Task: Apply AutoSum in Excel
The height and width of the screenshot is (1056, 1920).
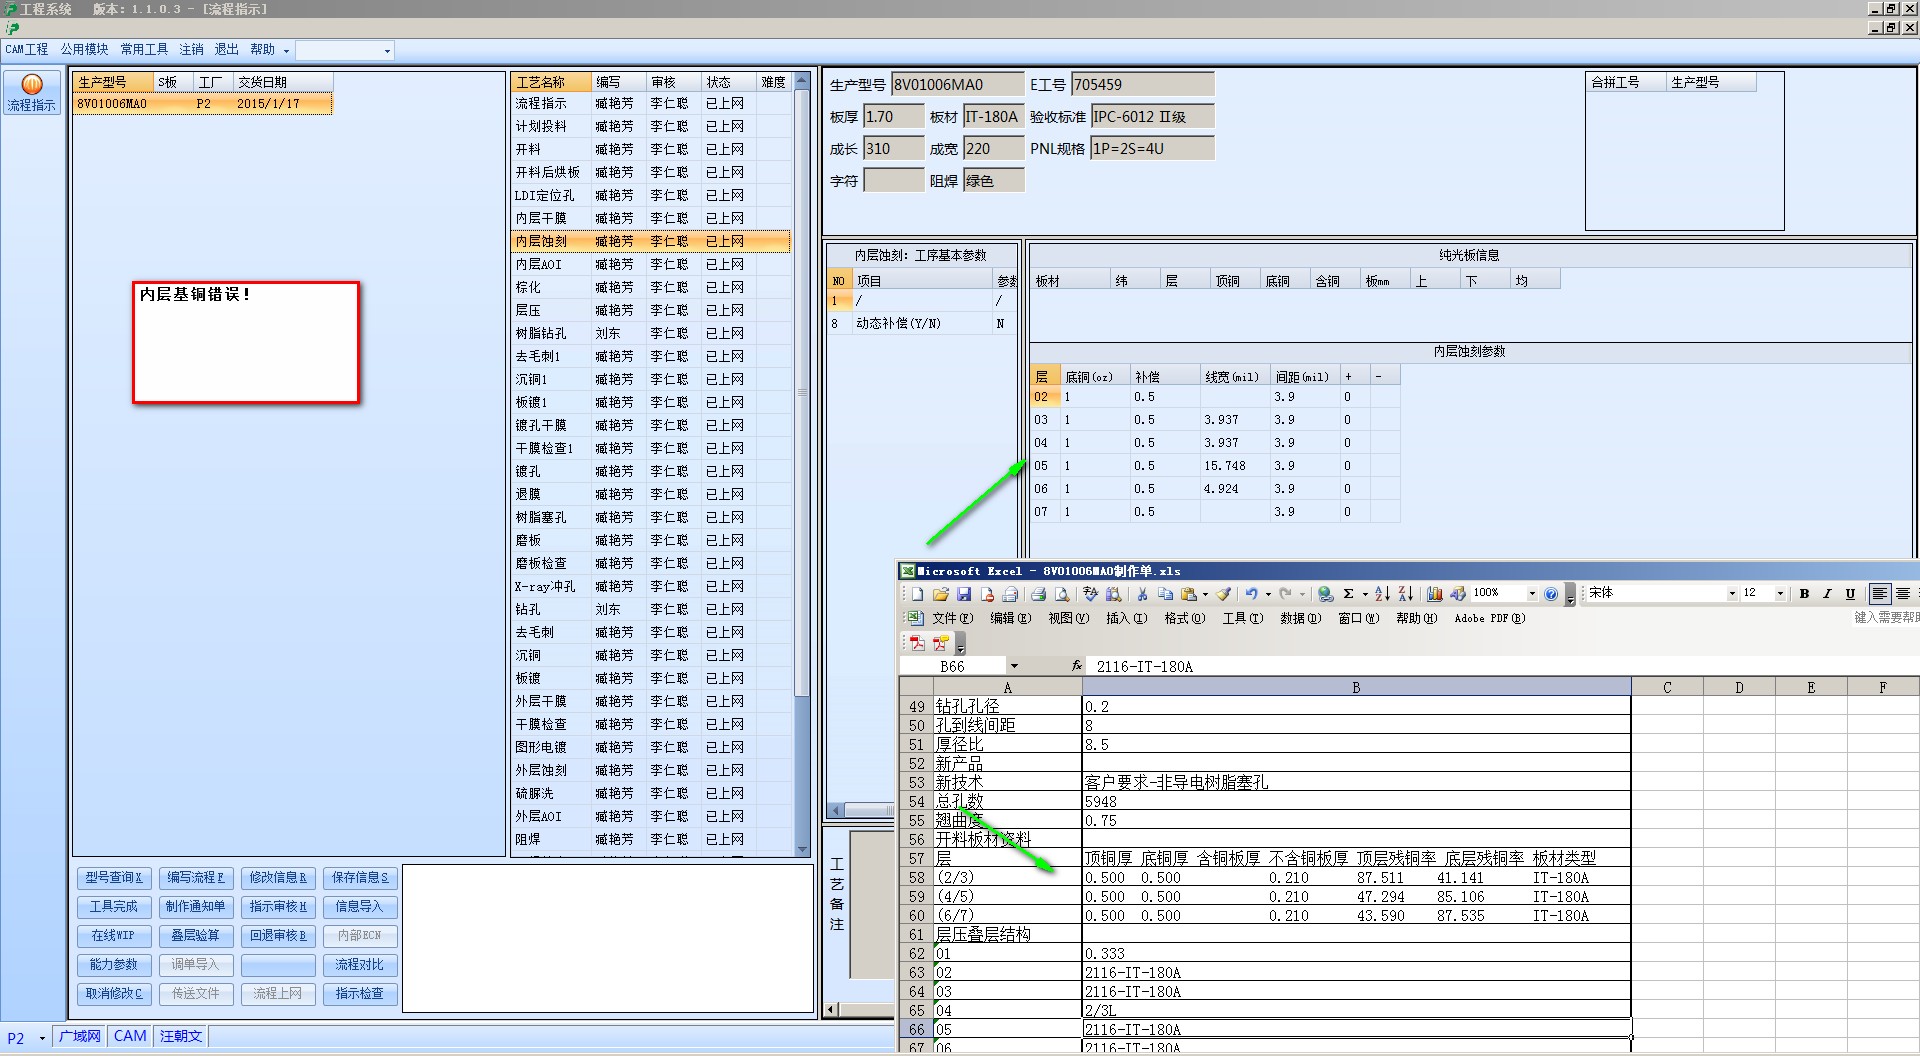Action: [1348, 594]
